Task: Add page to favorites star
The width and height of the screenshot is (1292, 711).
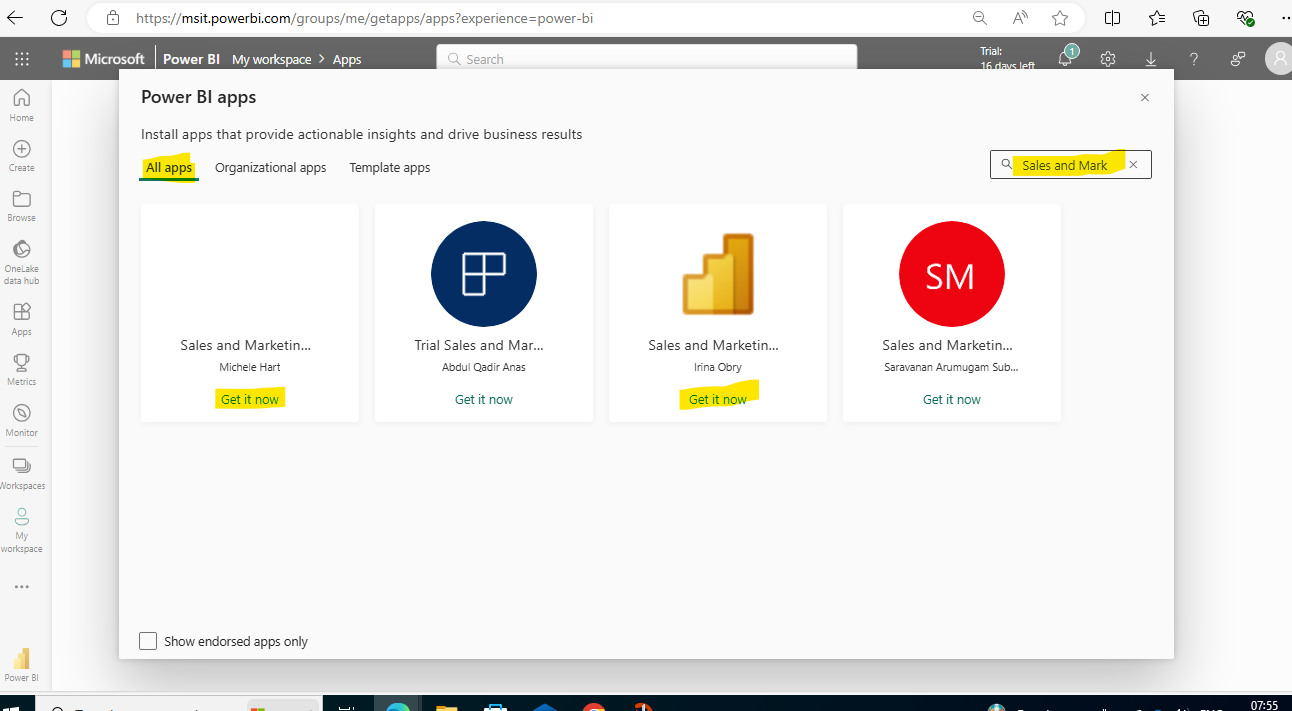Action: (x=1060, y=18)
